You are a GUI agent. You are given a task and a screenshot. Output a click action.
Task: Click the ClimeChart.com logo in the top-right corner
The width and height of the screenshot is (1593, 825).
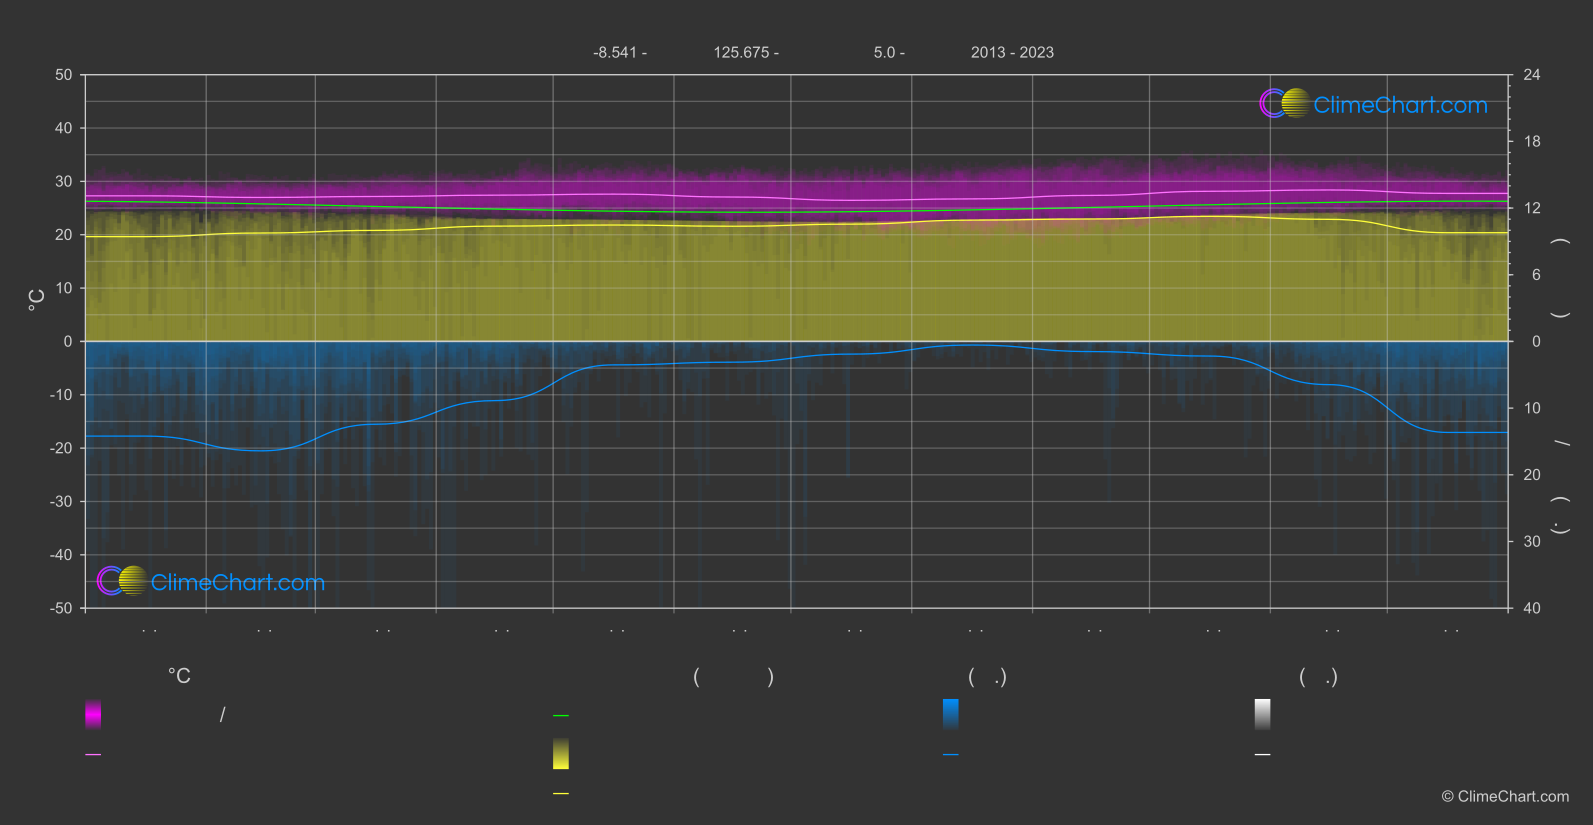coord(1373,104)
